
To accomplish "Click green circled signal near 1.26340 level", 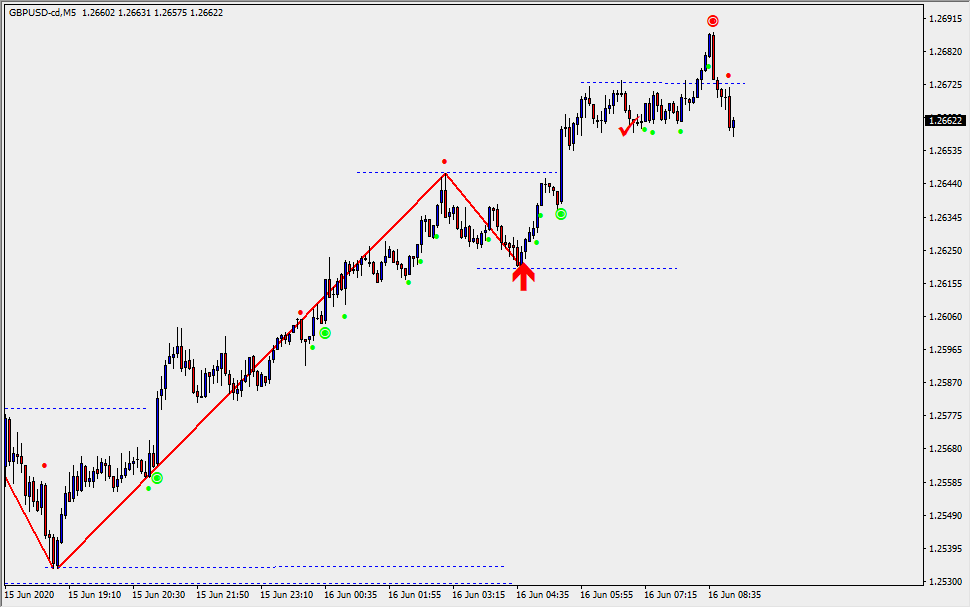I will coord(561,213).
